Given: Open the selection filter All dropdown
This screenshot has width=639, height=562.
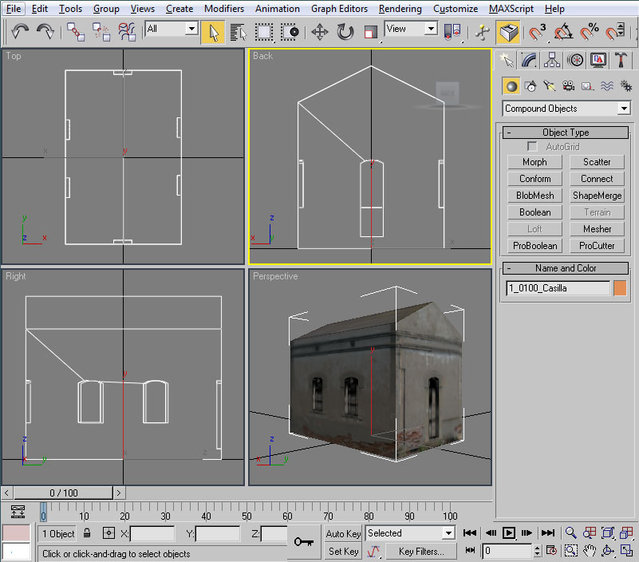Looking at the screenshot, I should pos(171,30).
